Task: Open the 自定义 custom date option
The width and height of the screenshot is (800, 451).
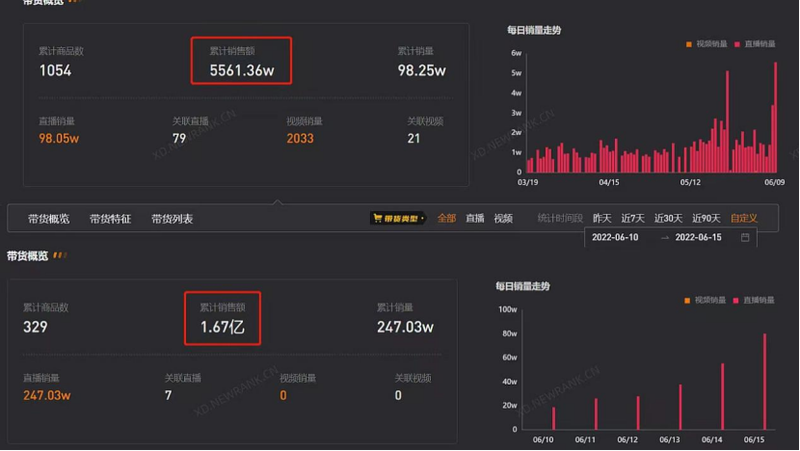Action: pyautogui.click(x=744, y=218)
